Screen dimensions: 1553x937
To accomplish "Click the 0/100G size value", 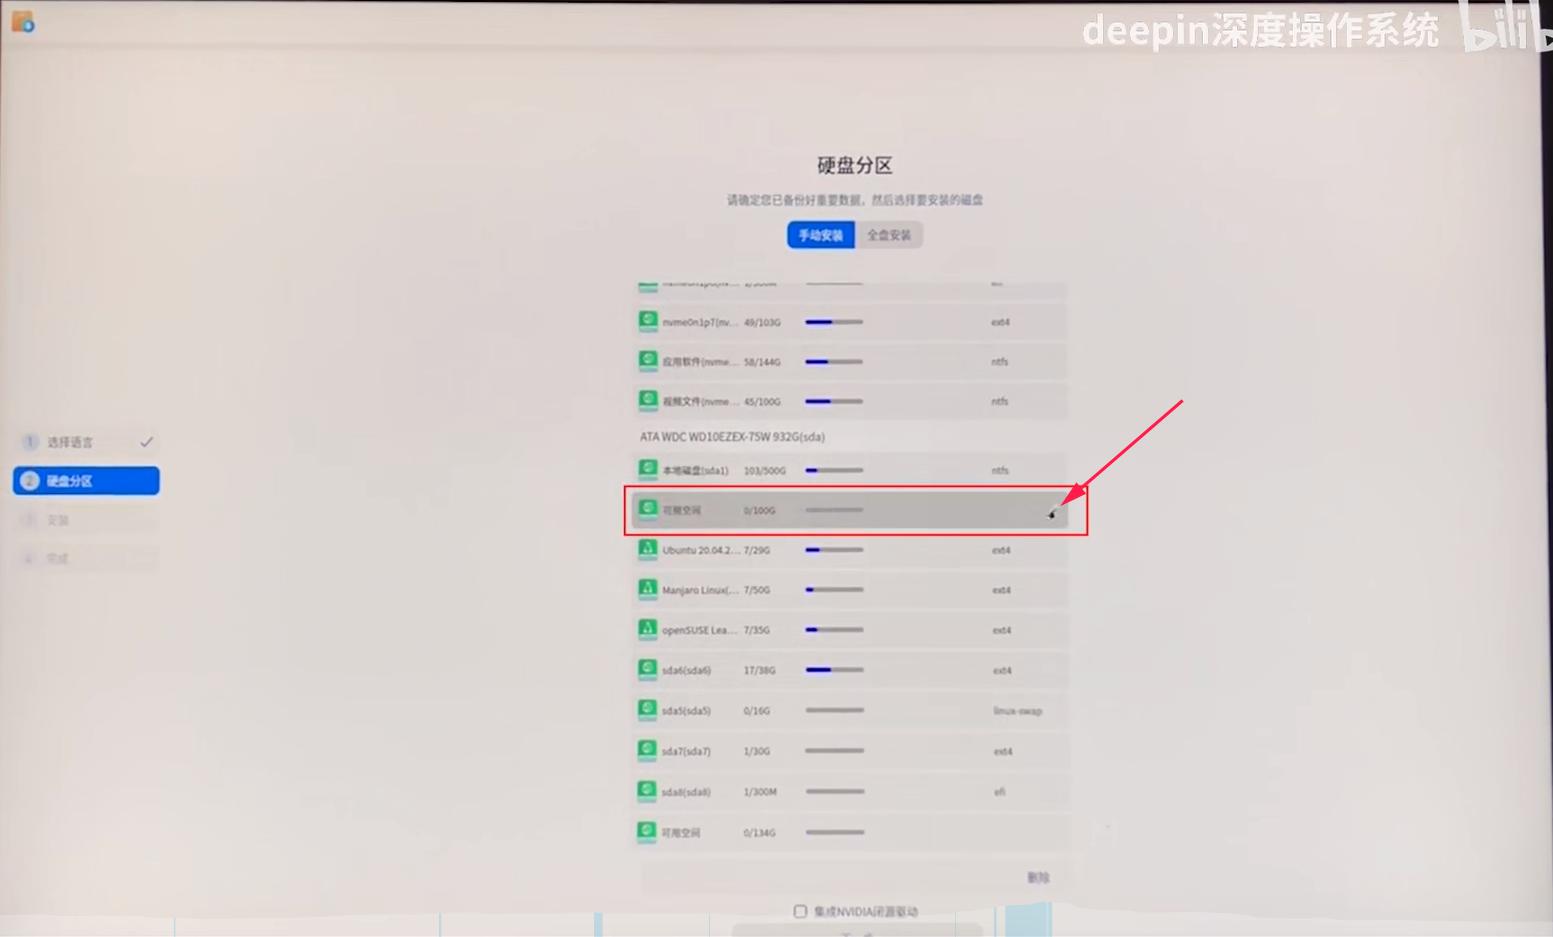I will [x=760, y=510].
